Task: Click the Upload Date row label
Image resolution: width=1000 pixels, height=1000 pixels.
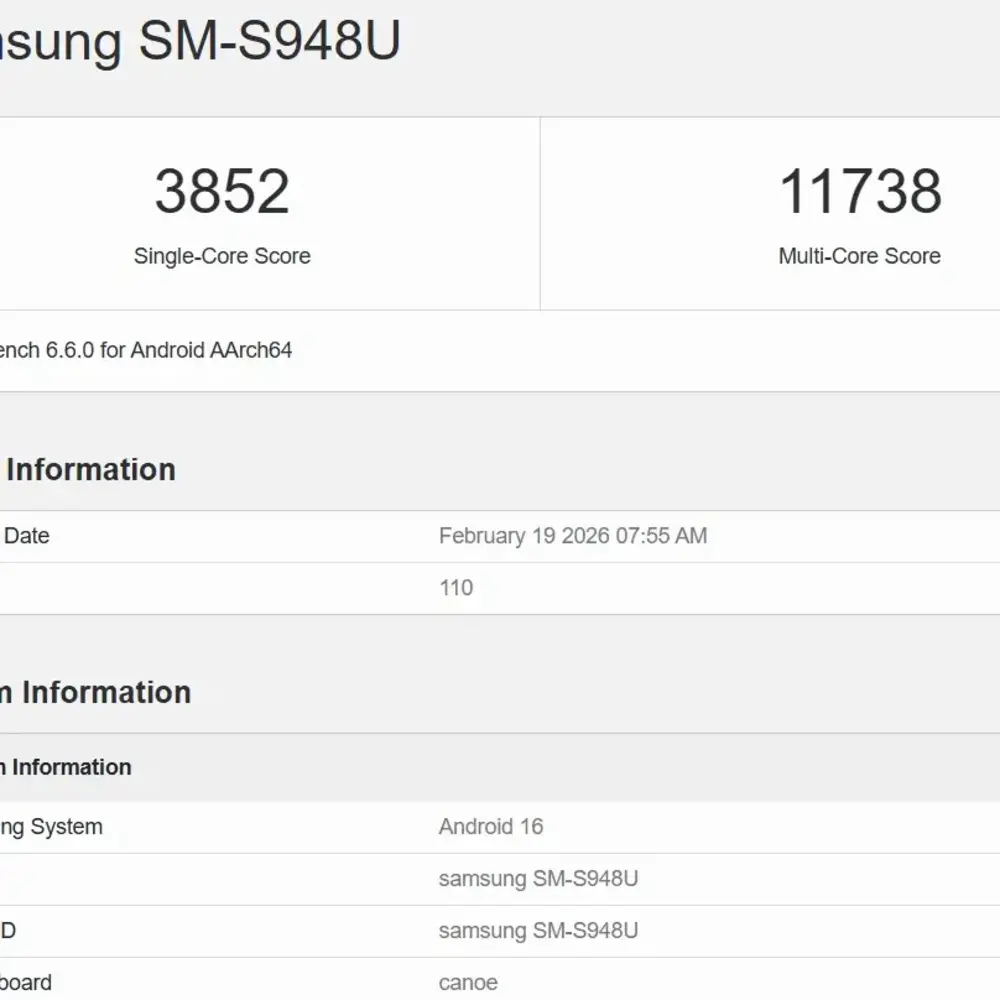Action: [26, 536]
